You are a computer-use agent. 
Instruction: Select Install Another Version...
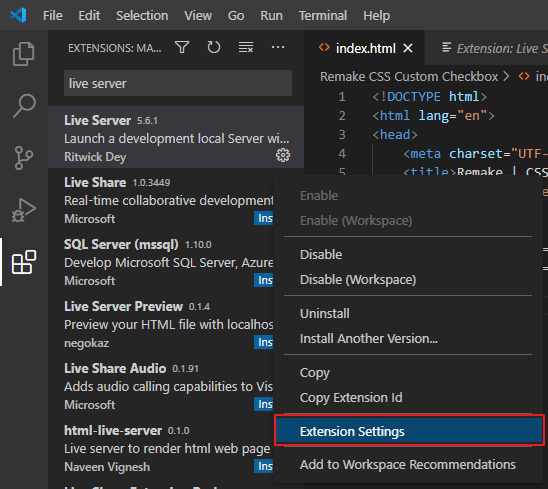(x=408, y=338)
